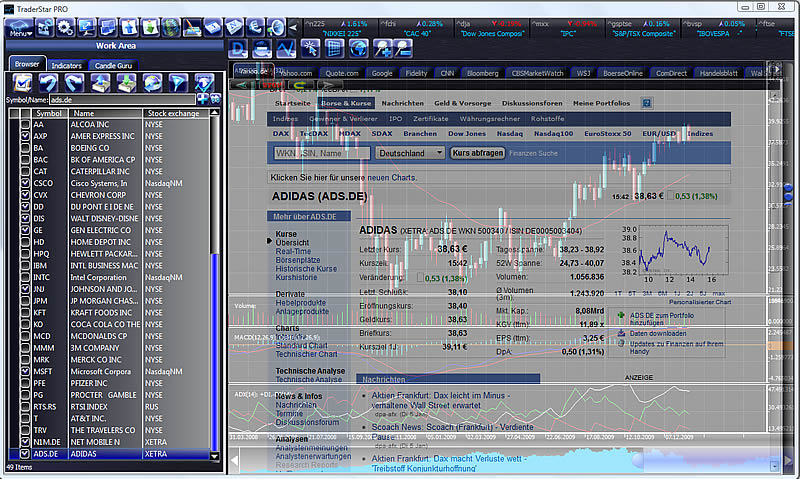Click the yellow reload page button
The width and height of the screenshot is (800, 479).
click(x=300, y=85)
